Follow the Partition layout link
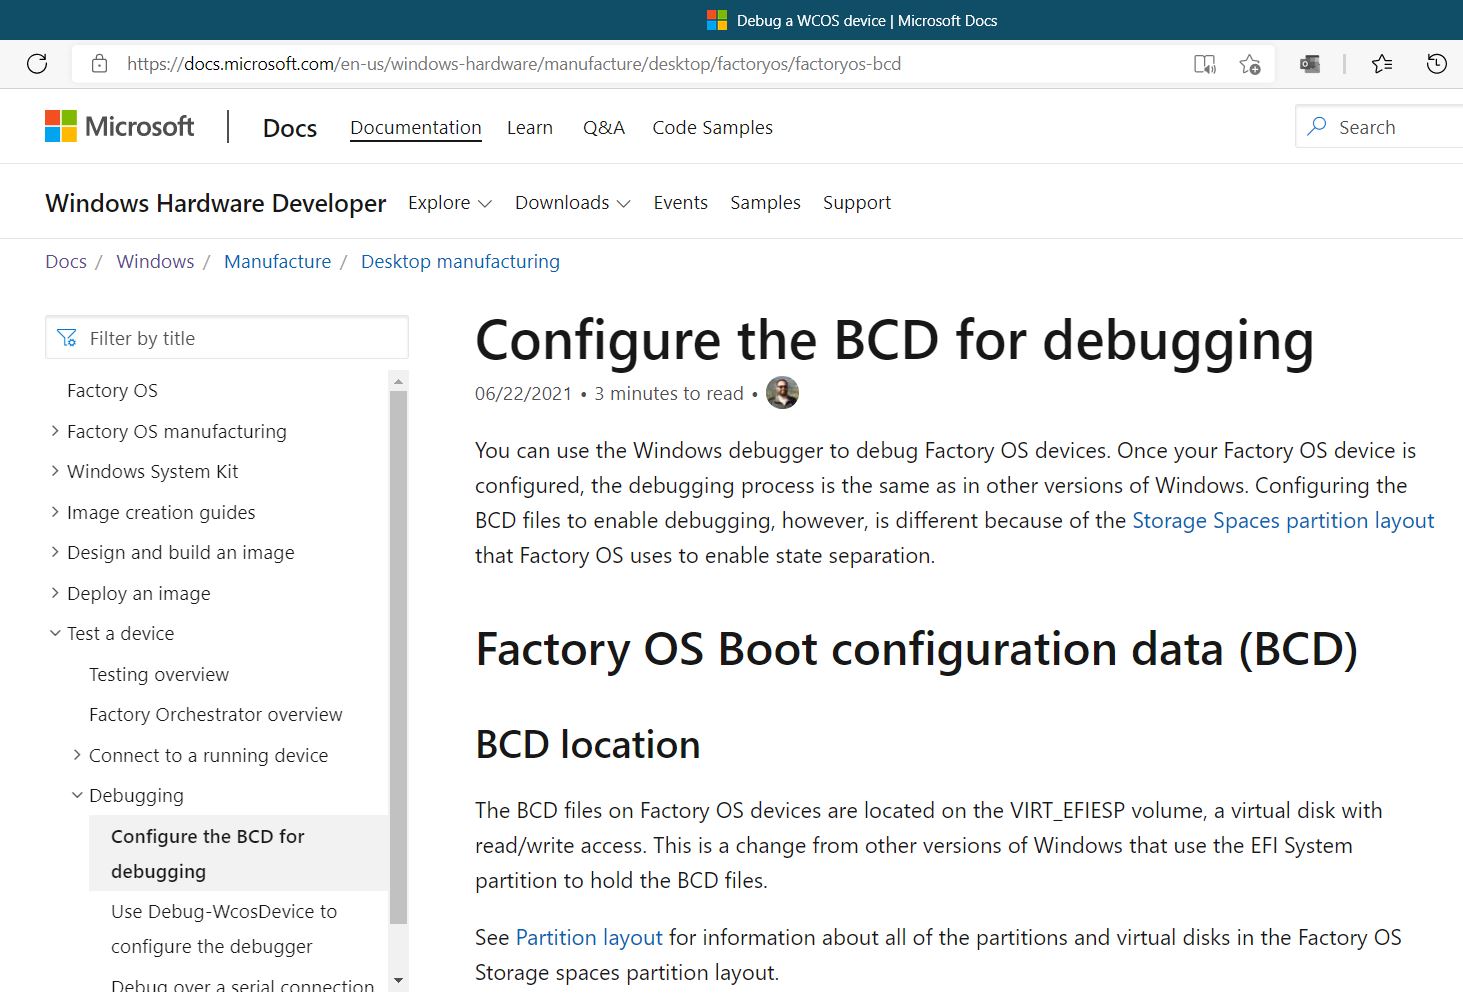Viewport: 1463px width, 1002px height. pos(588,937)
